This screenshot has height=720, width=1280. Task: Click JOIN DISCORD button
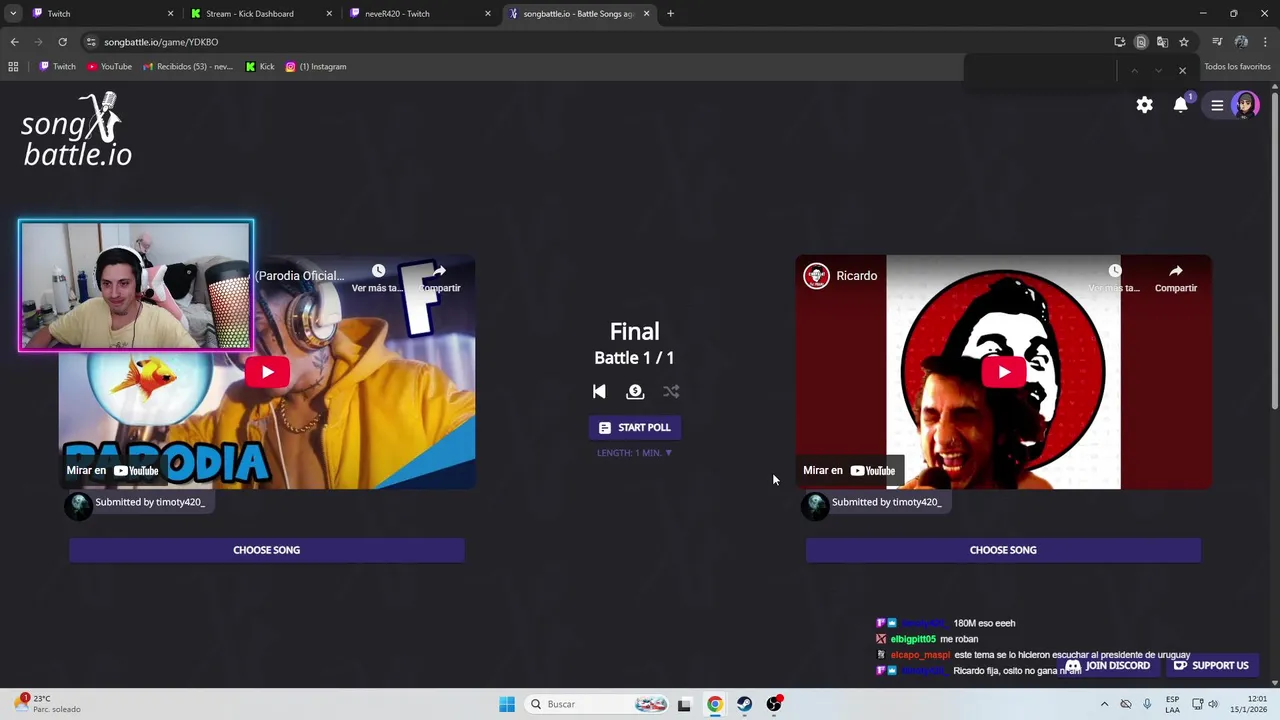coord(1108,666)
